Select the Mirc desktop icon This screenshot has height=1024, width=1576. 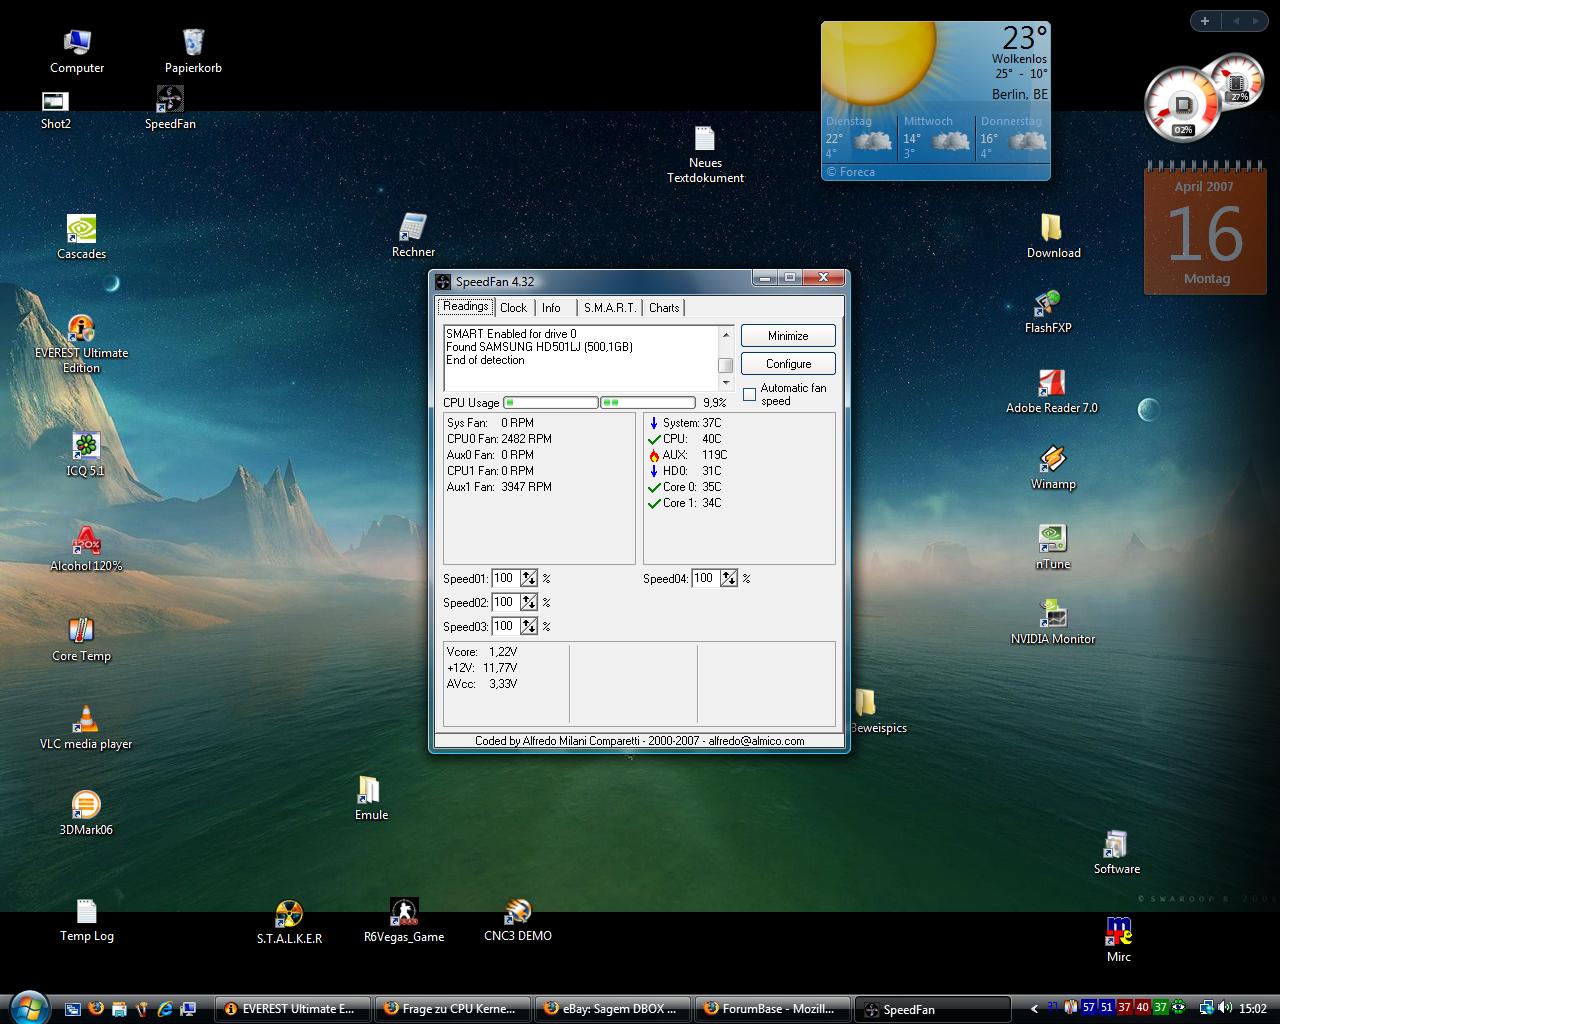[1119, 940]
